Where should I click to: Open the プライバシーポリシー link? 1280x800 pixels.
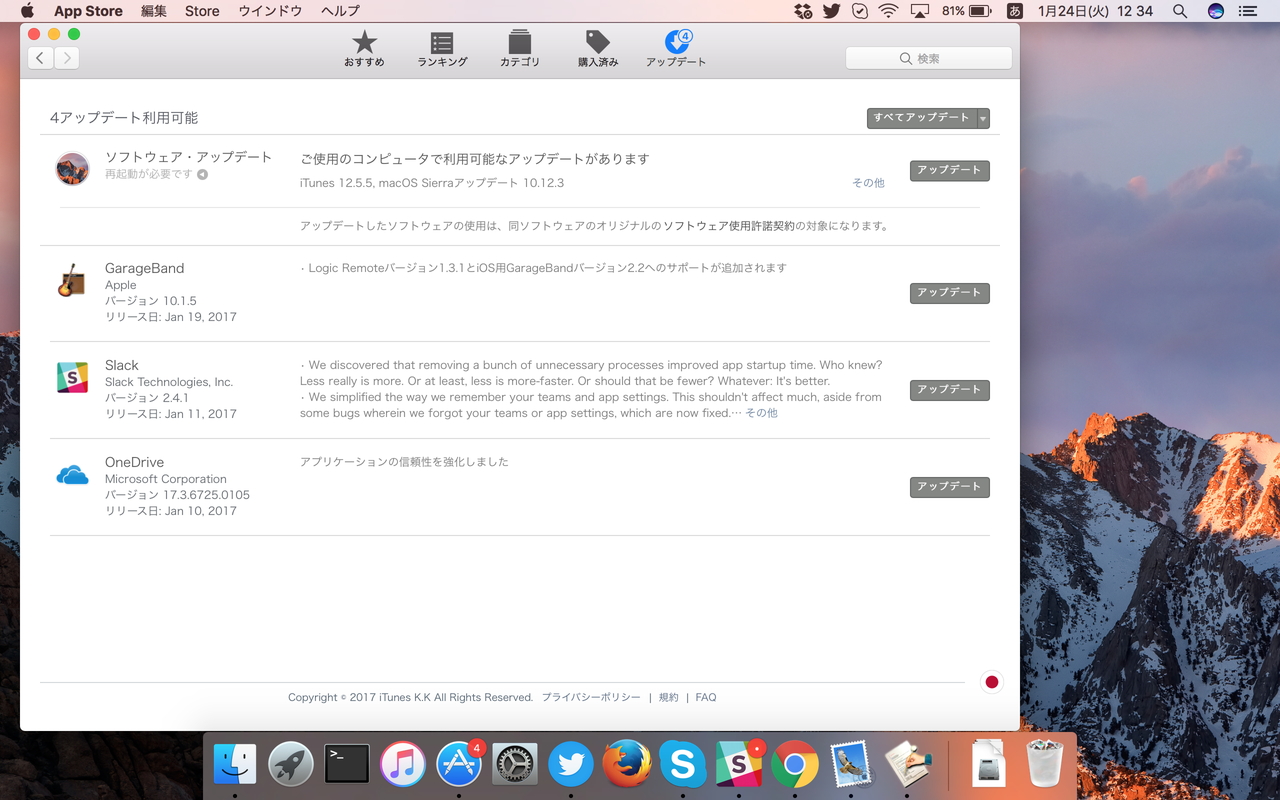(591, 697)
